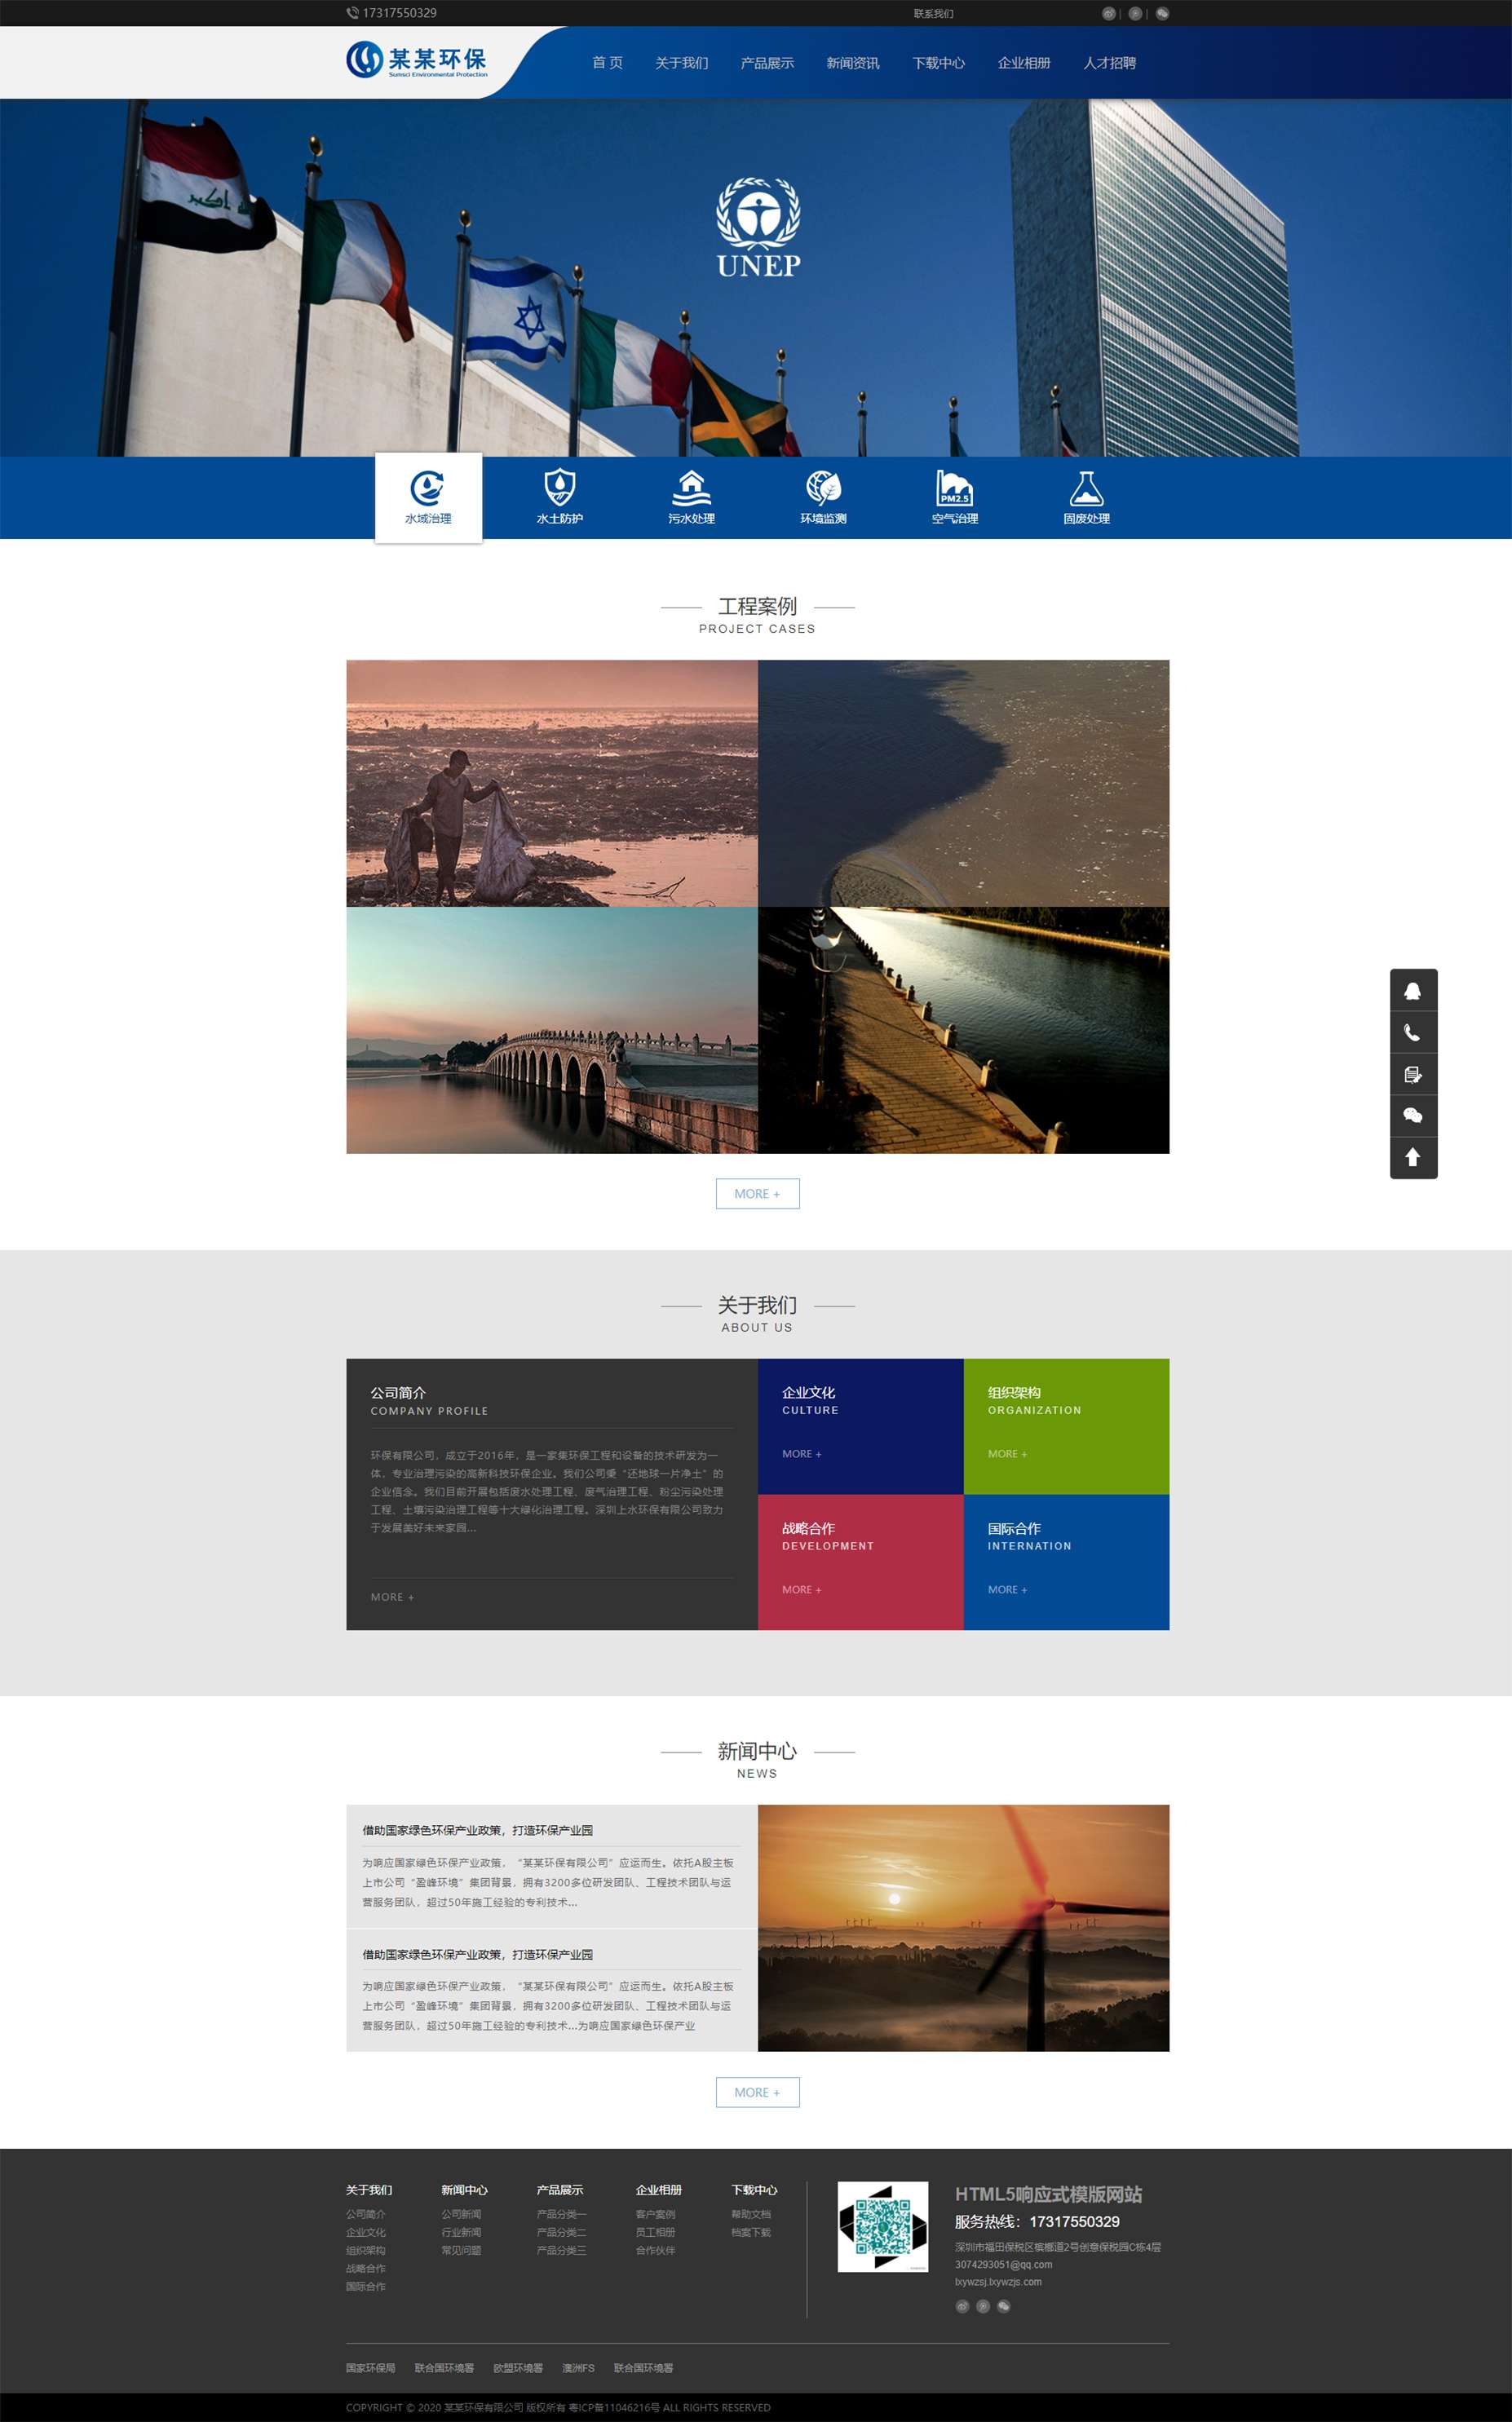Open 产品展示 in the top navigation
The image size is (1512, 2422).
(x=766, y=63)
